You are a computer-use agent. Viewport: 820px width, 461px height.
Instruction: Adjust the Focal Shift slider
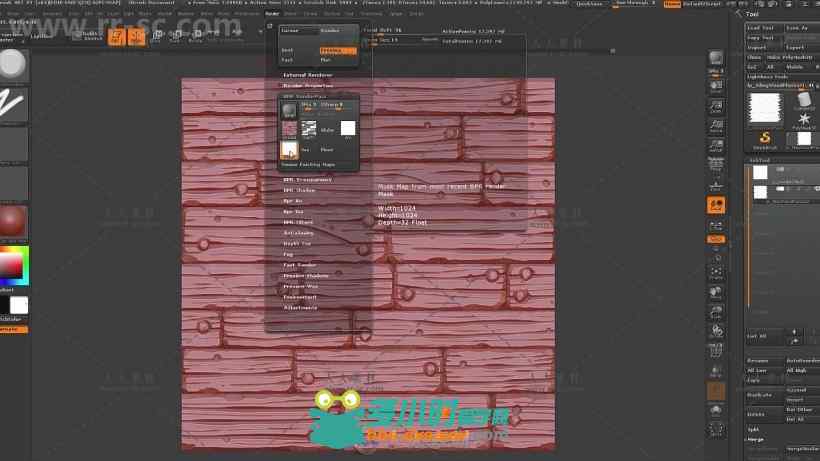401,30
